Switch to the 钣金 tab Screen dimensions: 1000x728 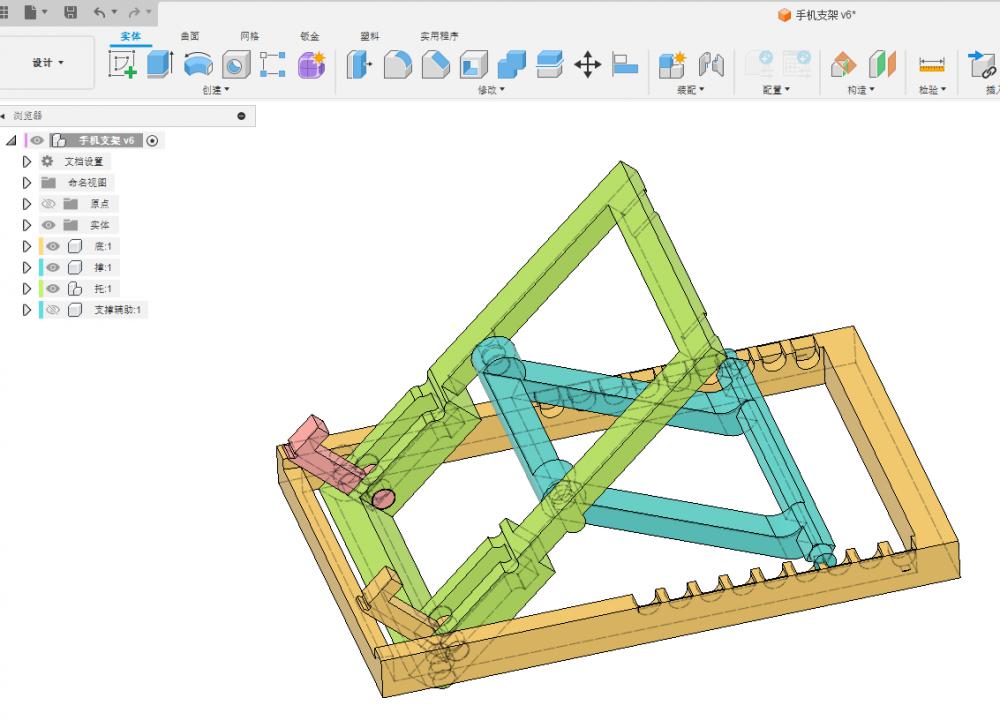[x=310, y=36]
